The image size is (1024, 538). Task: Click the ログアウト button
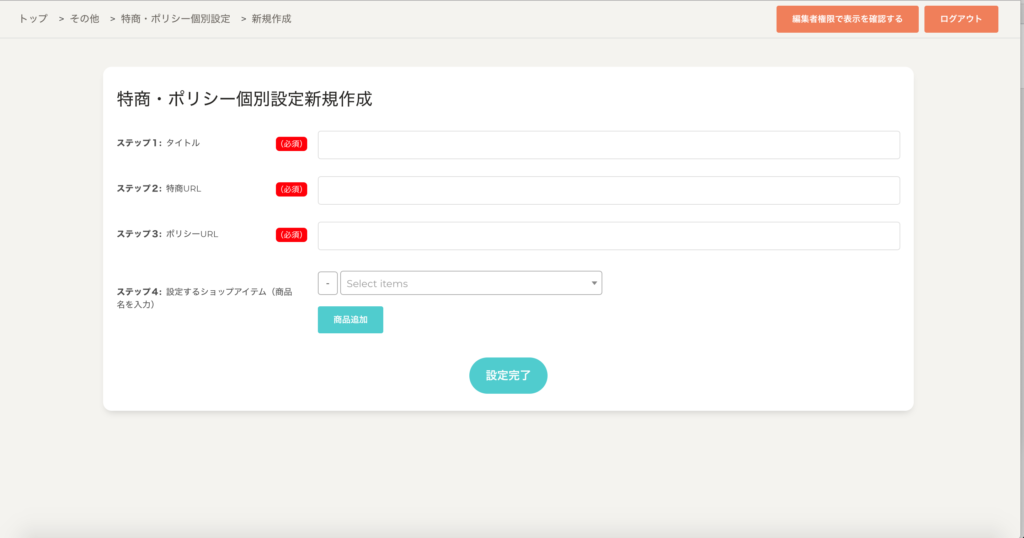point(960,19)
